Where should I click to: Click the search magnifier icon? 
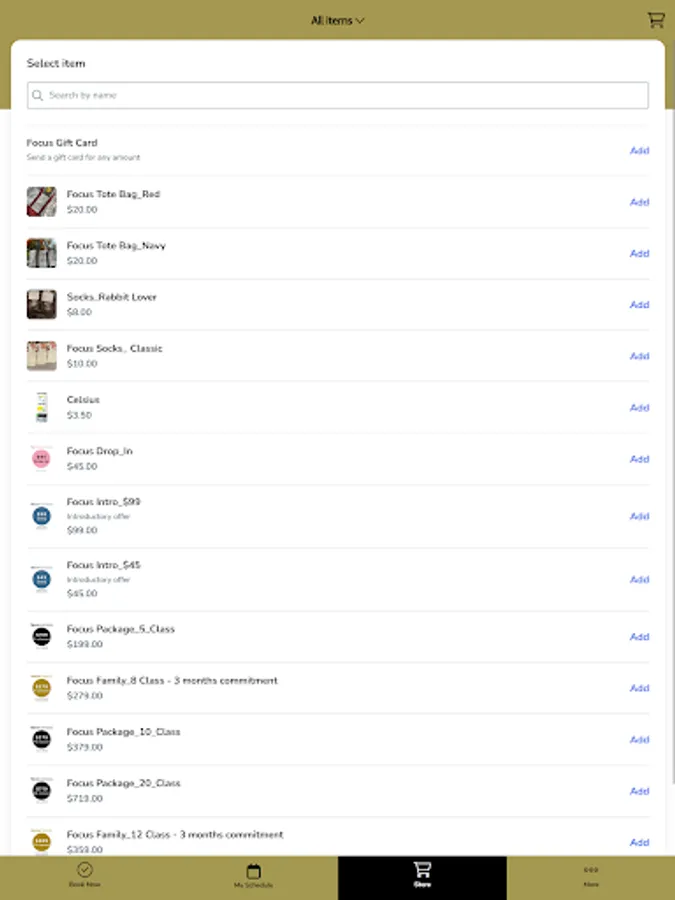click(x=38, y=94)
